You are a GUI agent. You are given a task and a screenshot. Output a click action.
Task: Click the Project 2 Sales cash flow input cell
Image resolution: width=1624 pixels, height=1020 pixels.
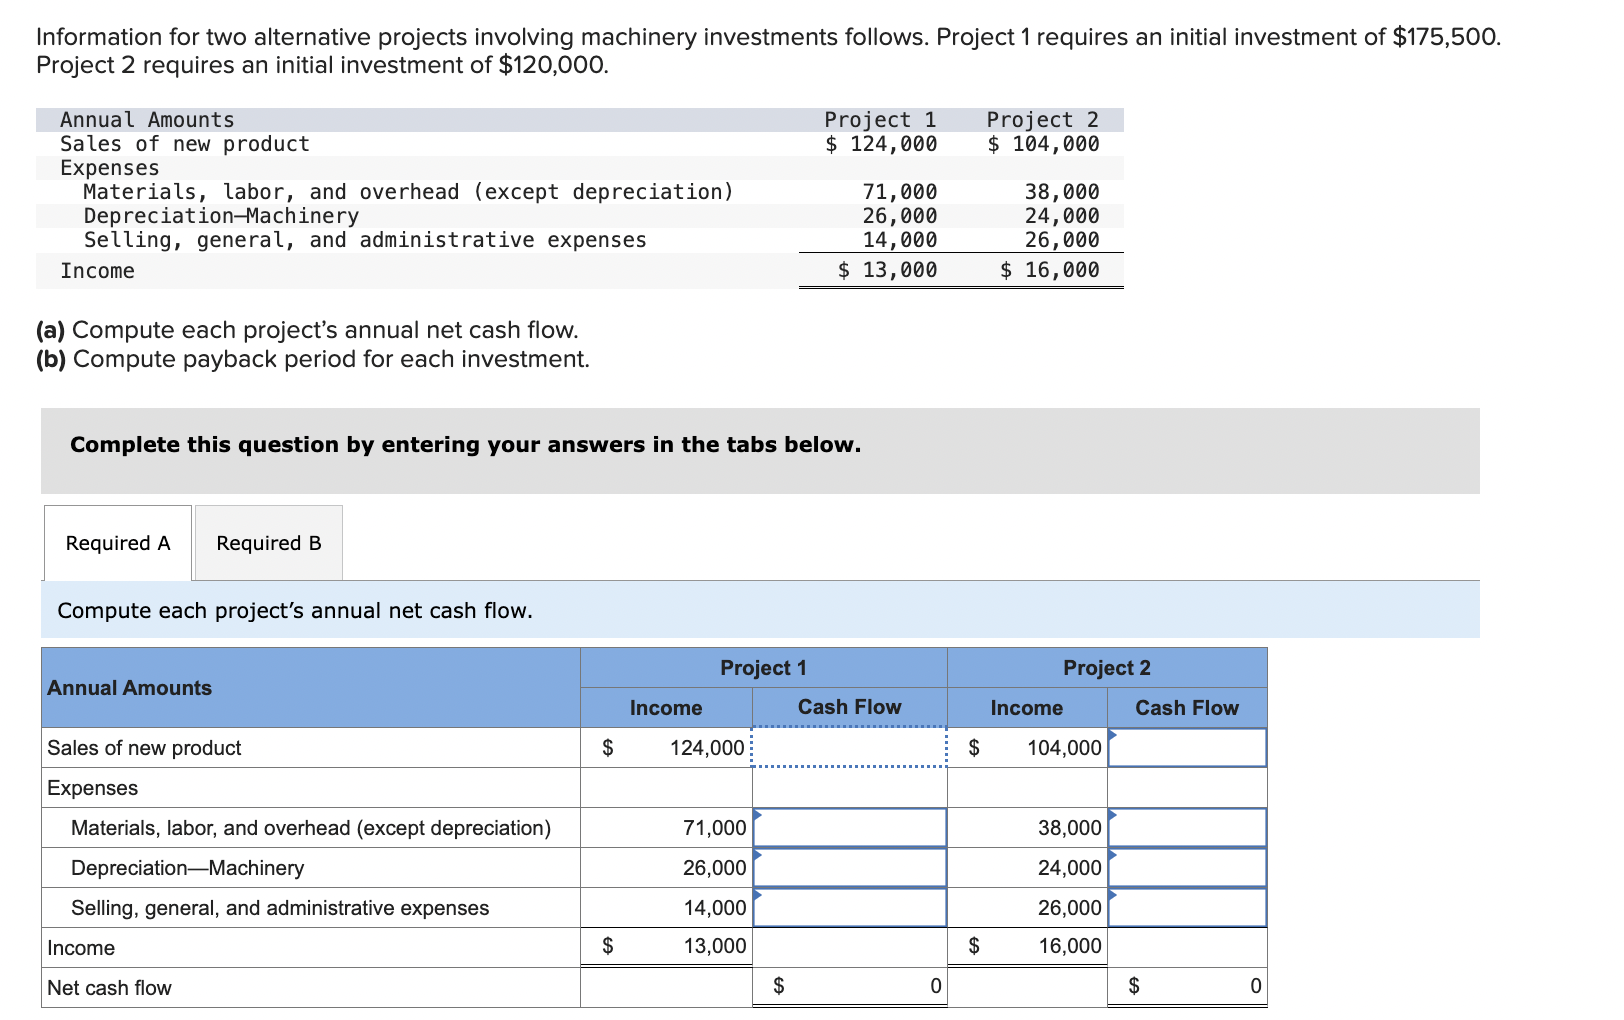1187,747
